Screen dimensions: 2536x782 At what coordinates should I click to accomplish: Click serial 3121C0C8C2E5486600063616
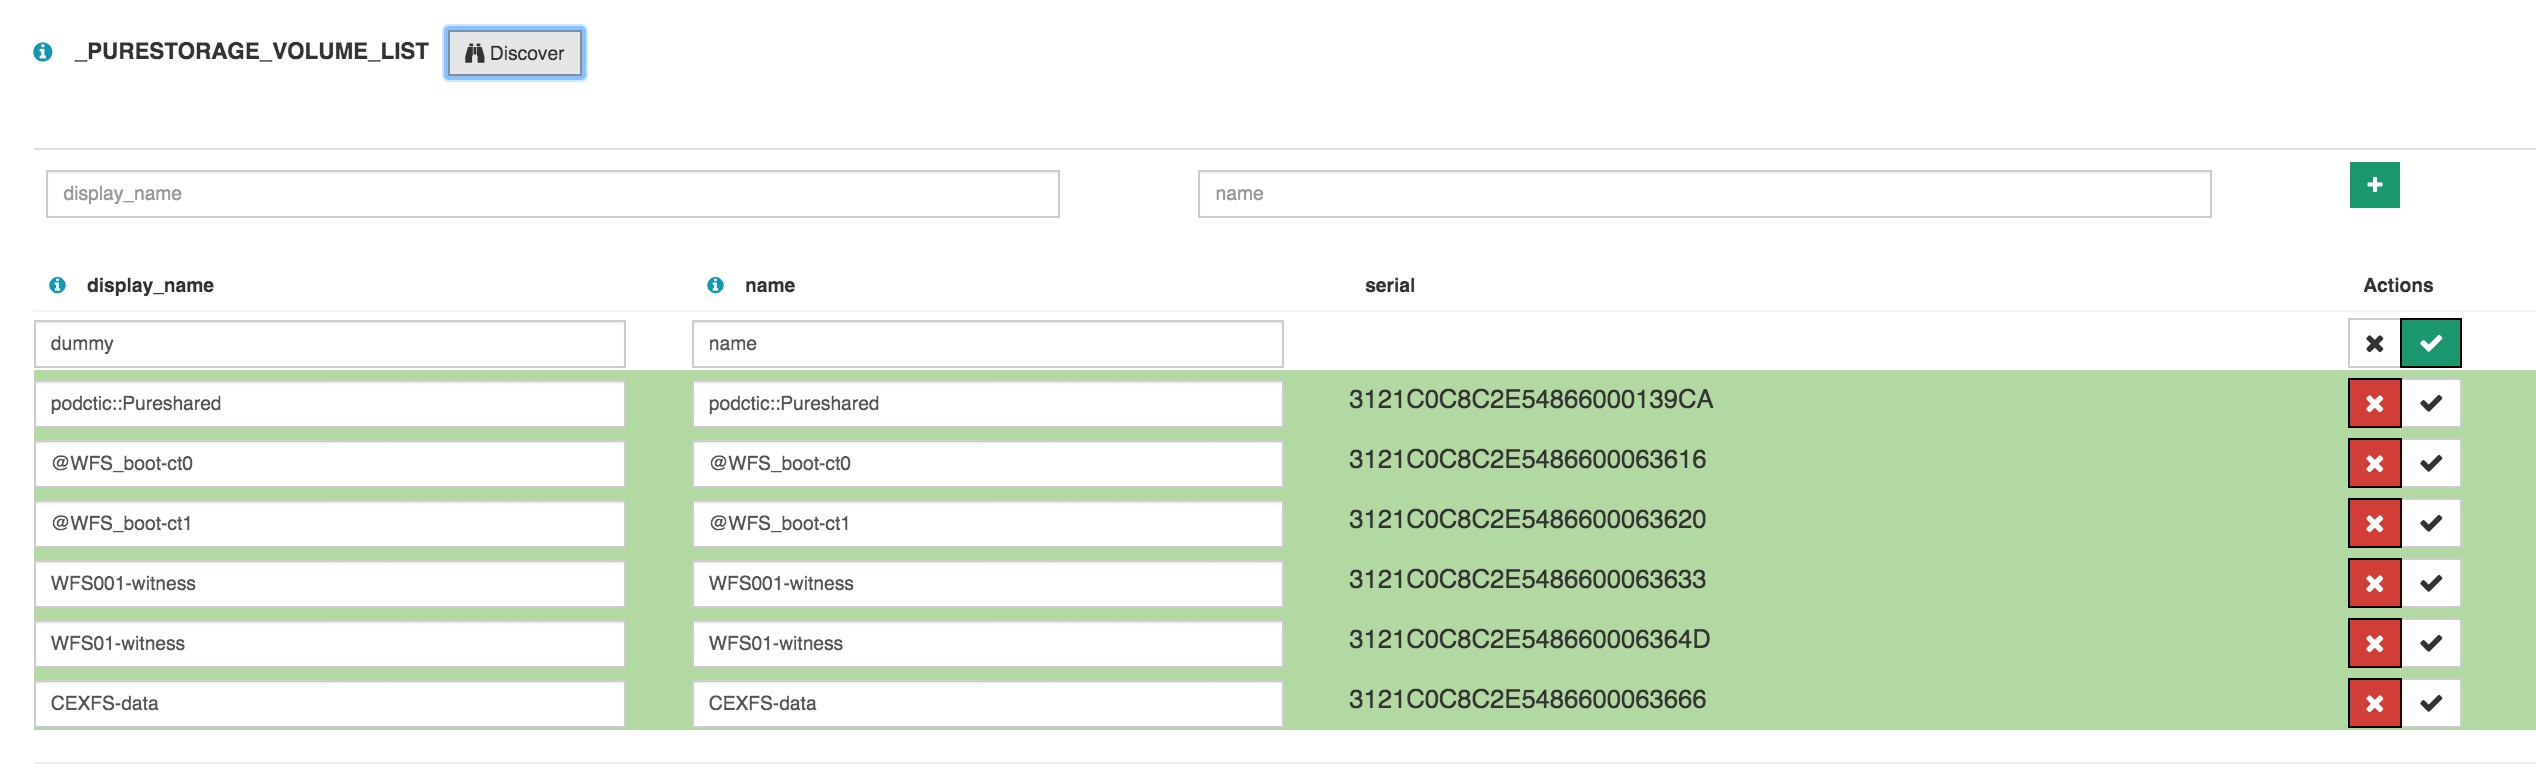pos(1527,460)
